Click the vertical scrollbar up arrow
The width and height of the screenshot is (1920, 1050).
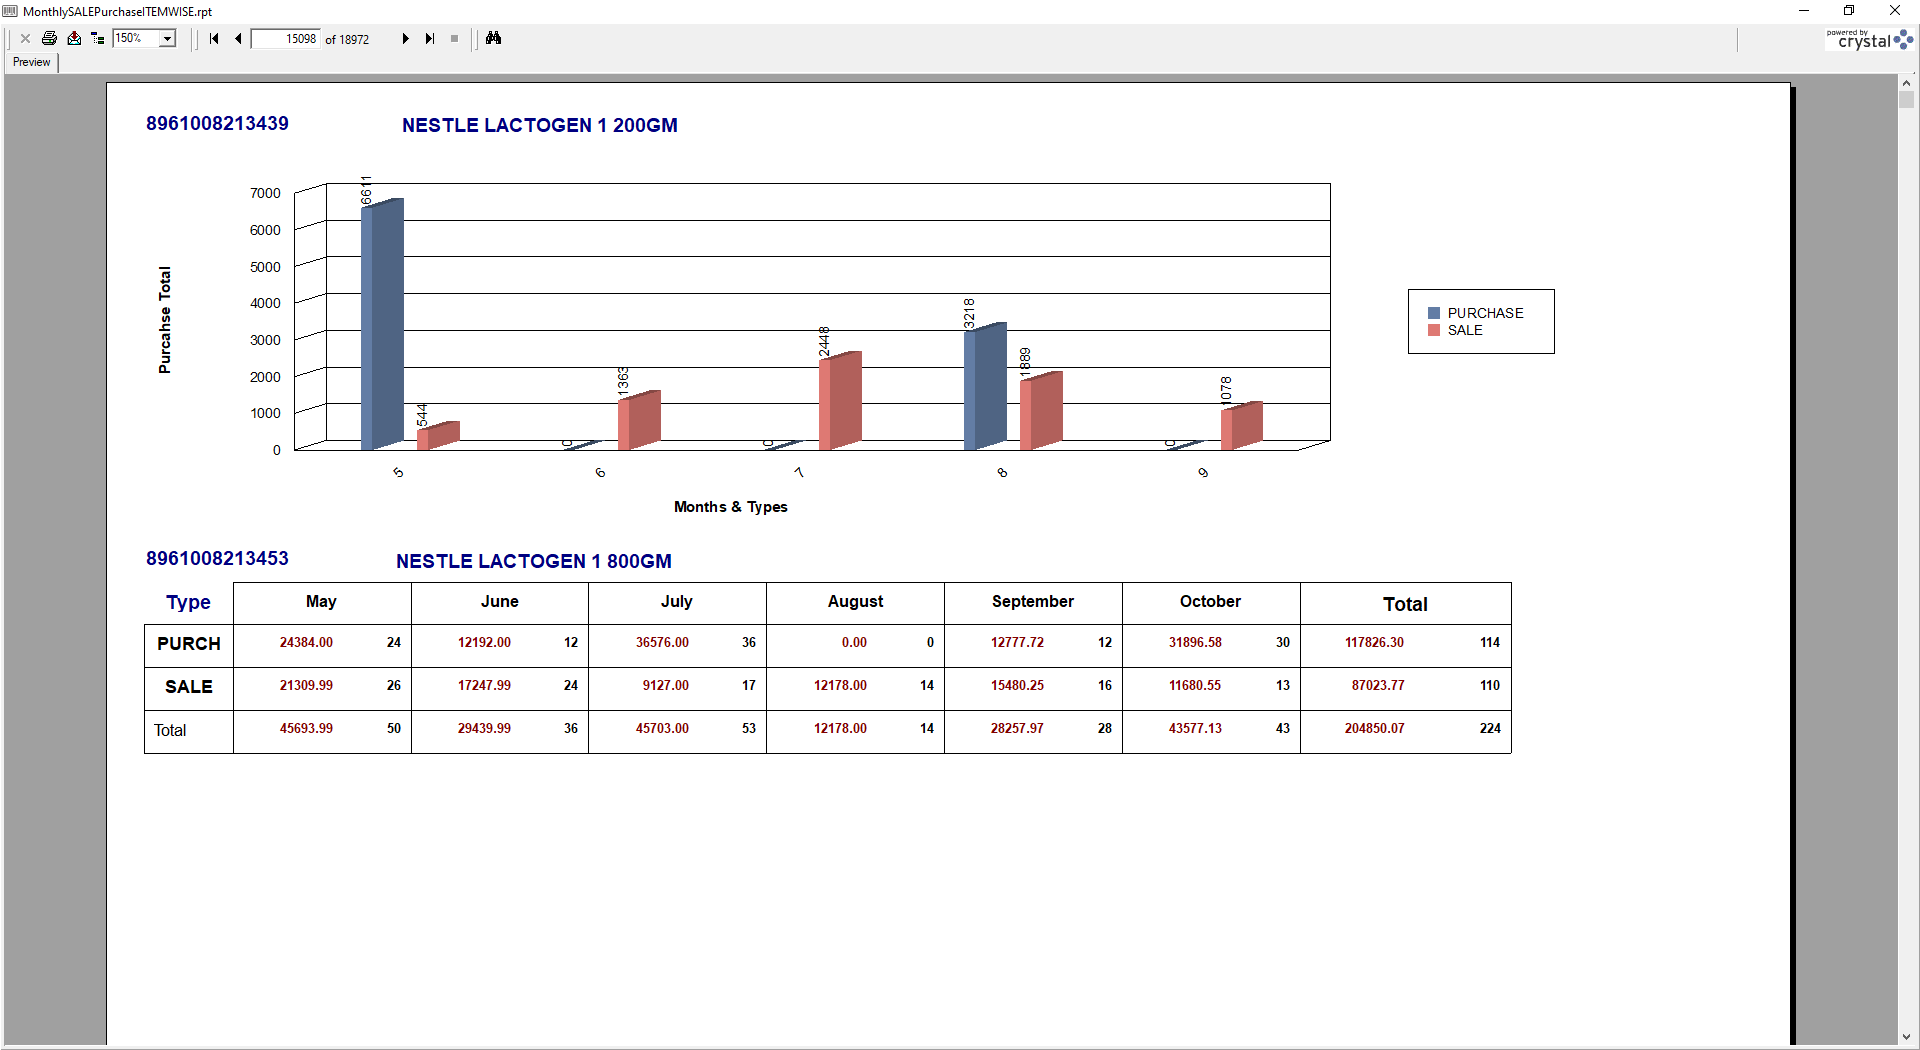(x=1907, y=83)
